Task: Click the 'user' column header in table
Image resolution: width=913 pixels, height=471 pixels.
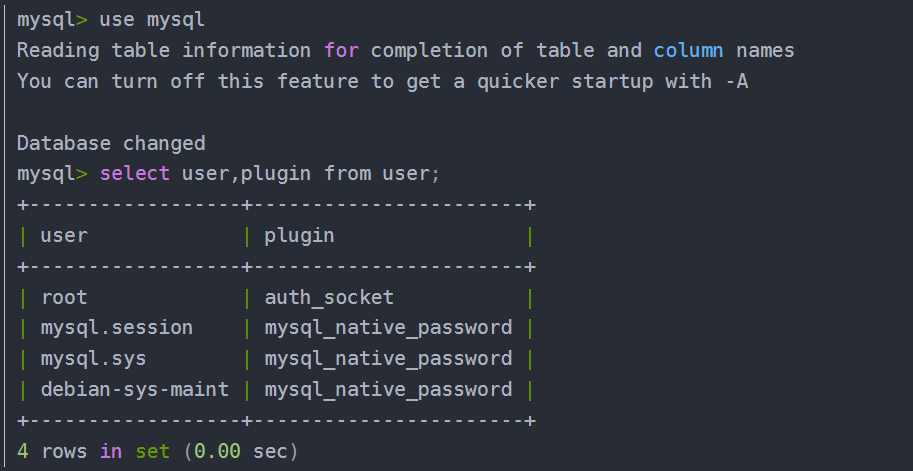Action: [x=64, y=236]
